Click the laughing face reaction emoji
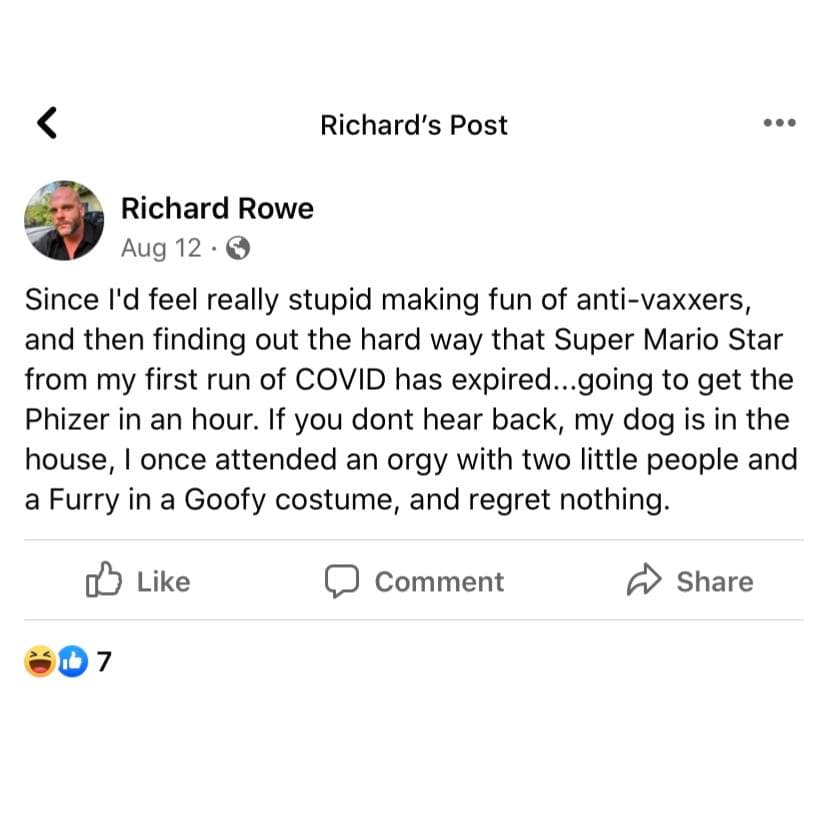Image resolution: width=828 pixels, height=818 pixels. 41,660
